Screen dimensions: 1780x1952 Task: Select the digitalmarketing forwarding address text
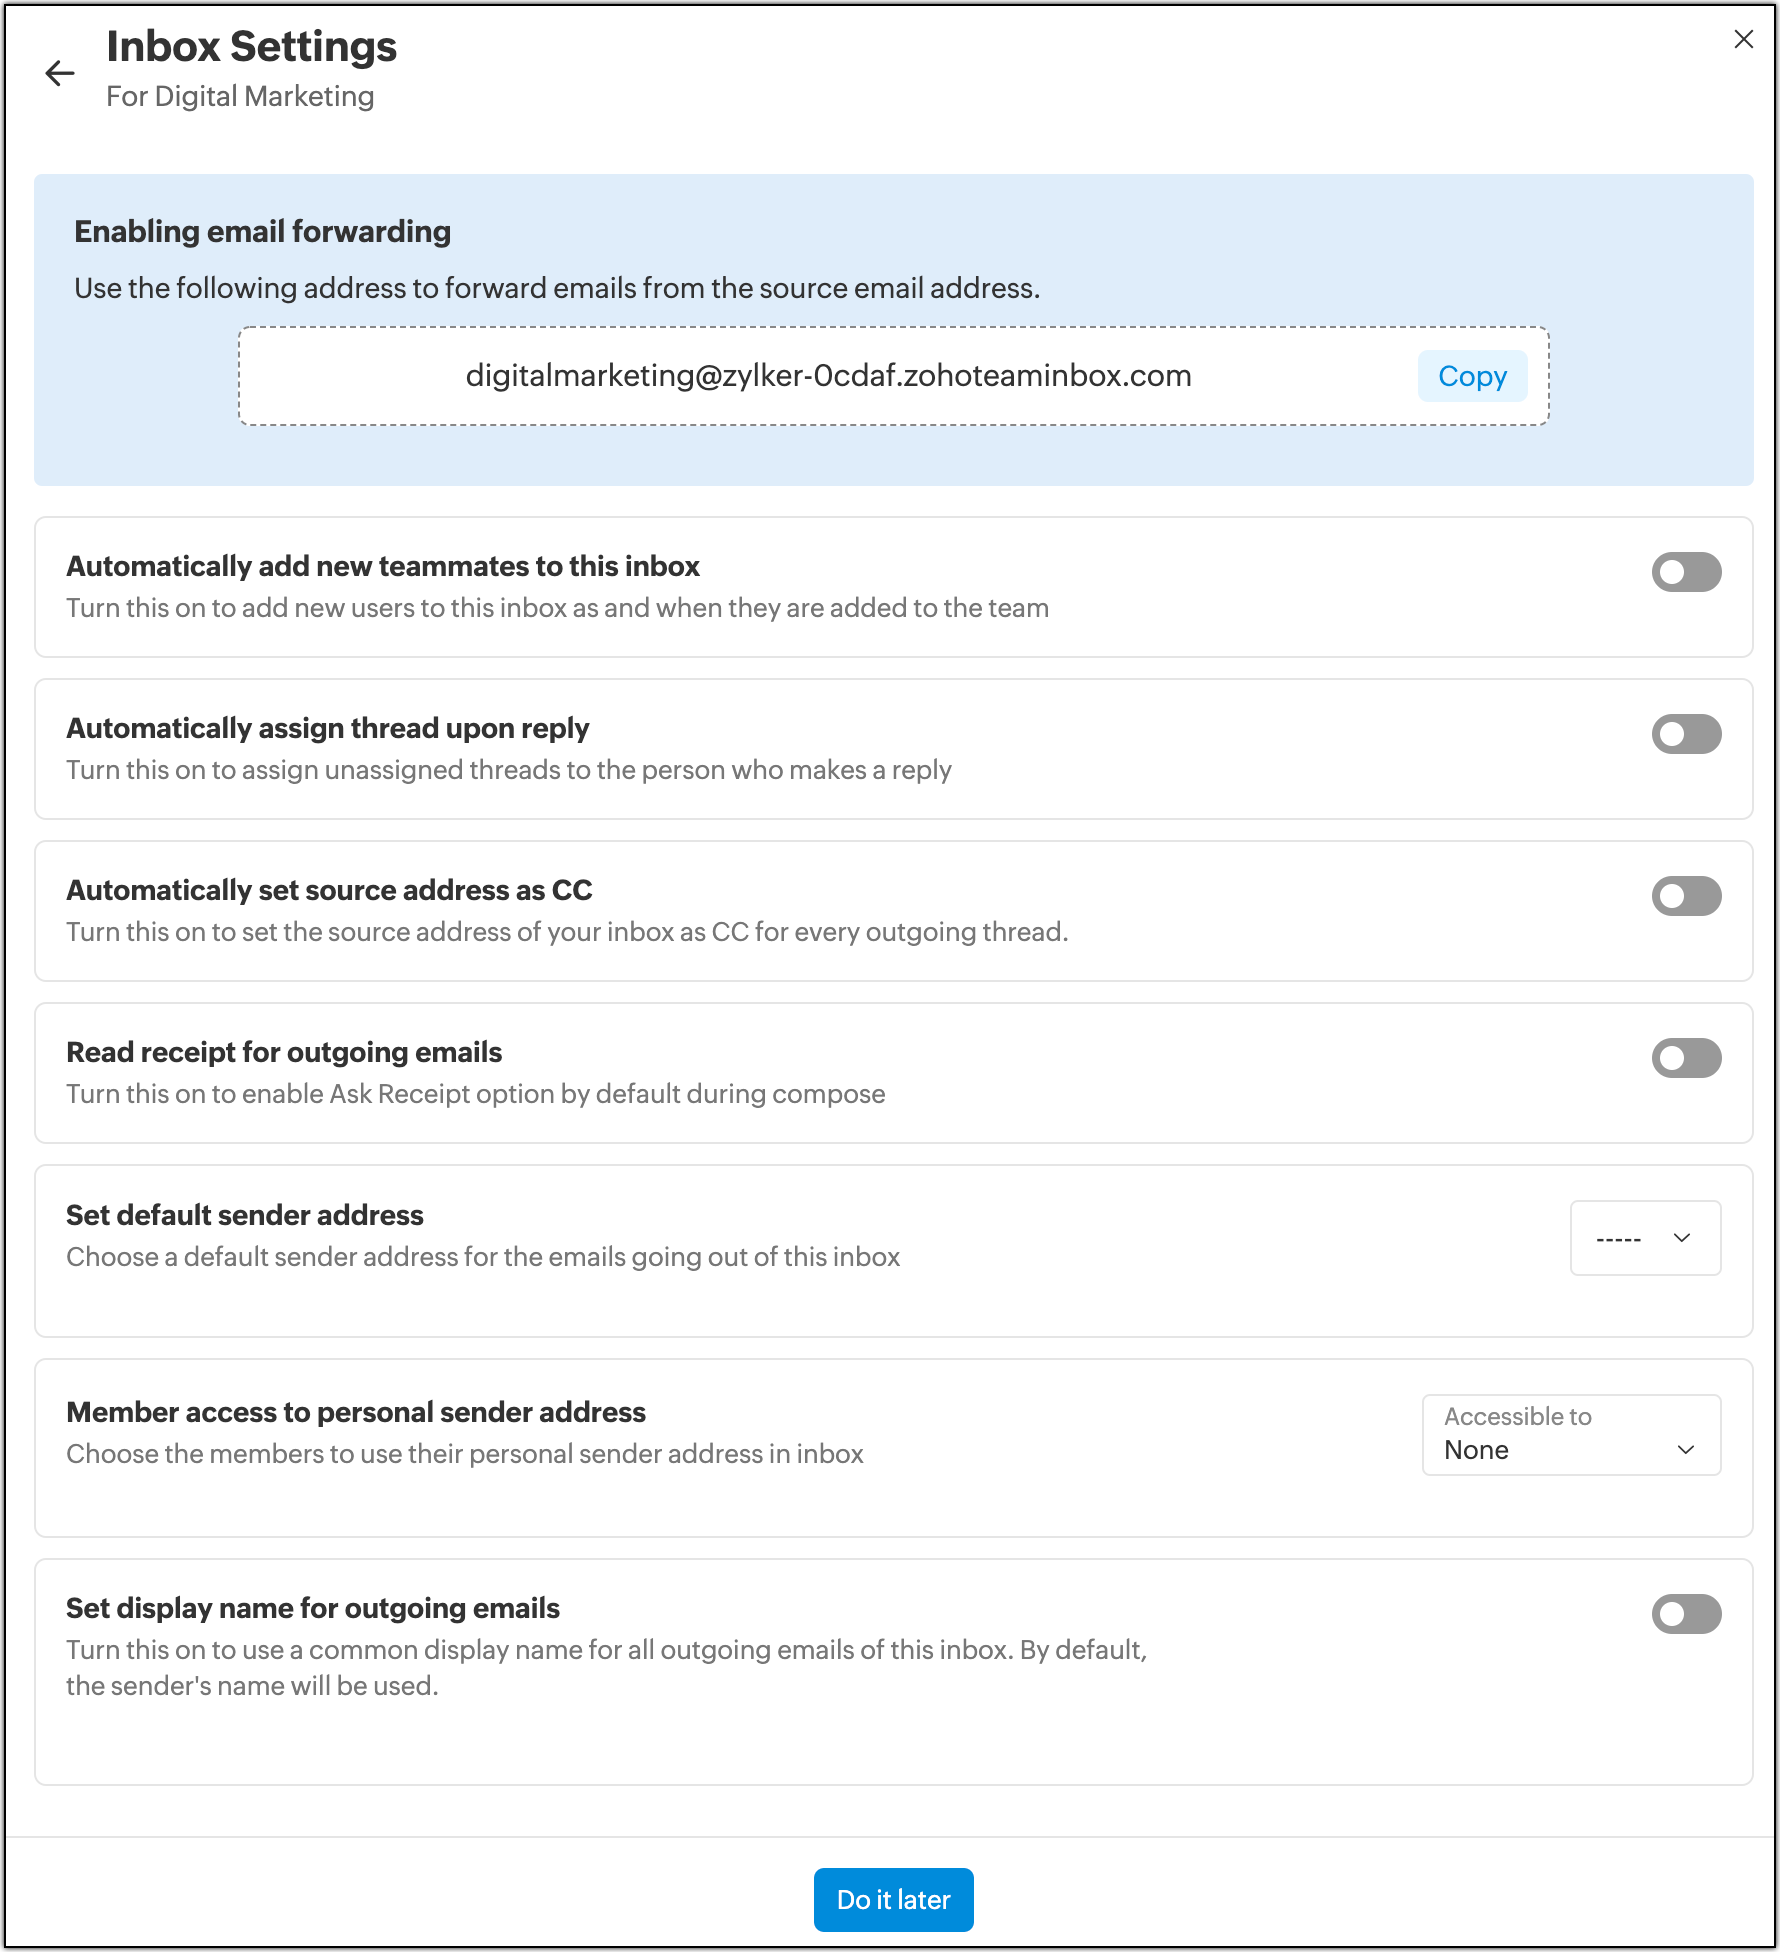click(828, 376)
